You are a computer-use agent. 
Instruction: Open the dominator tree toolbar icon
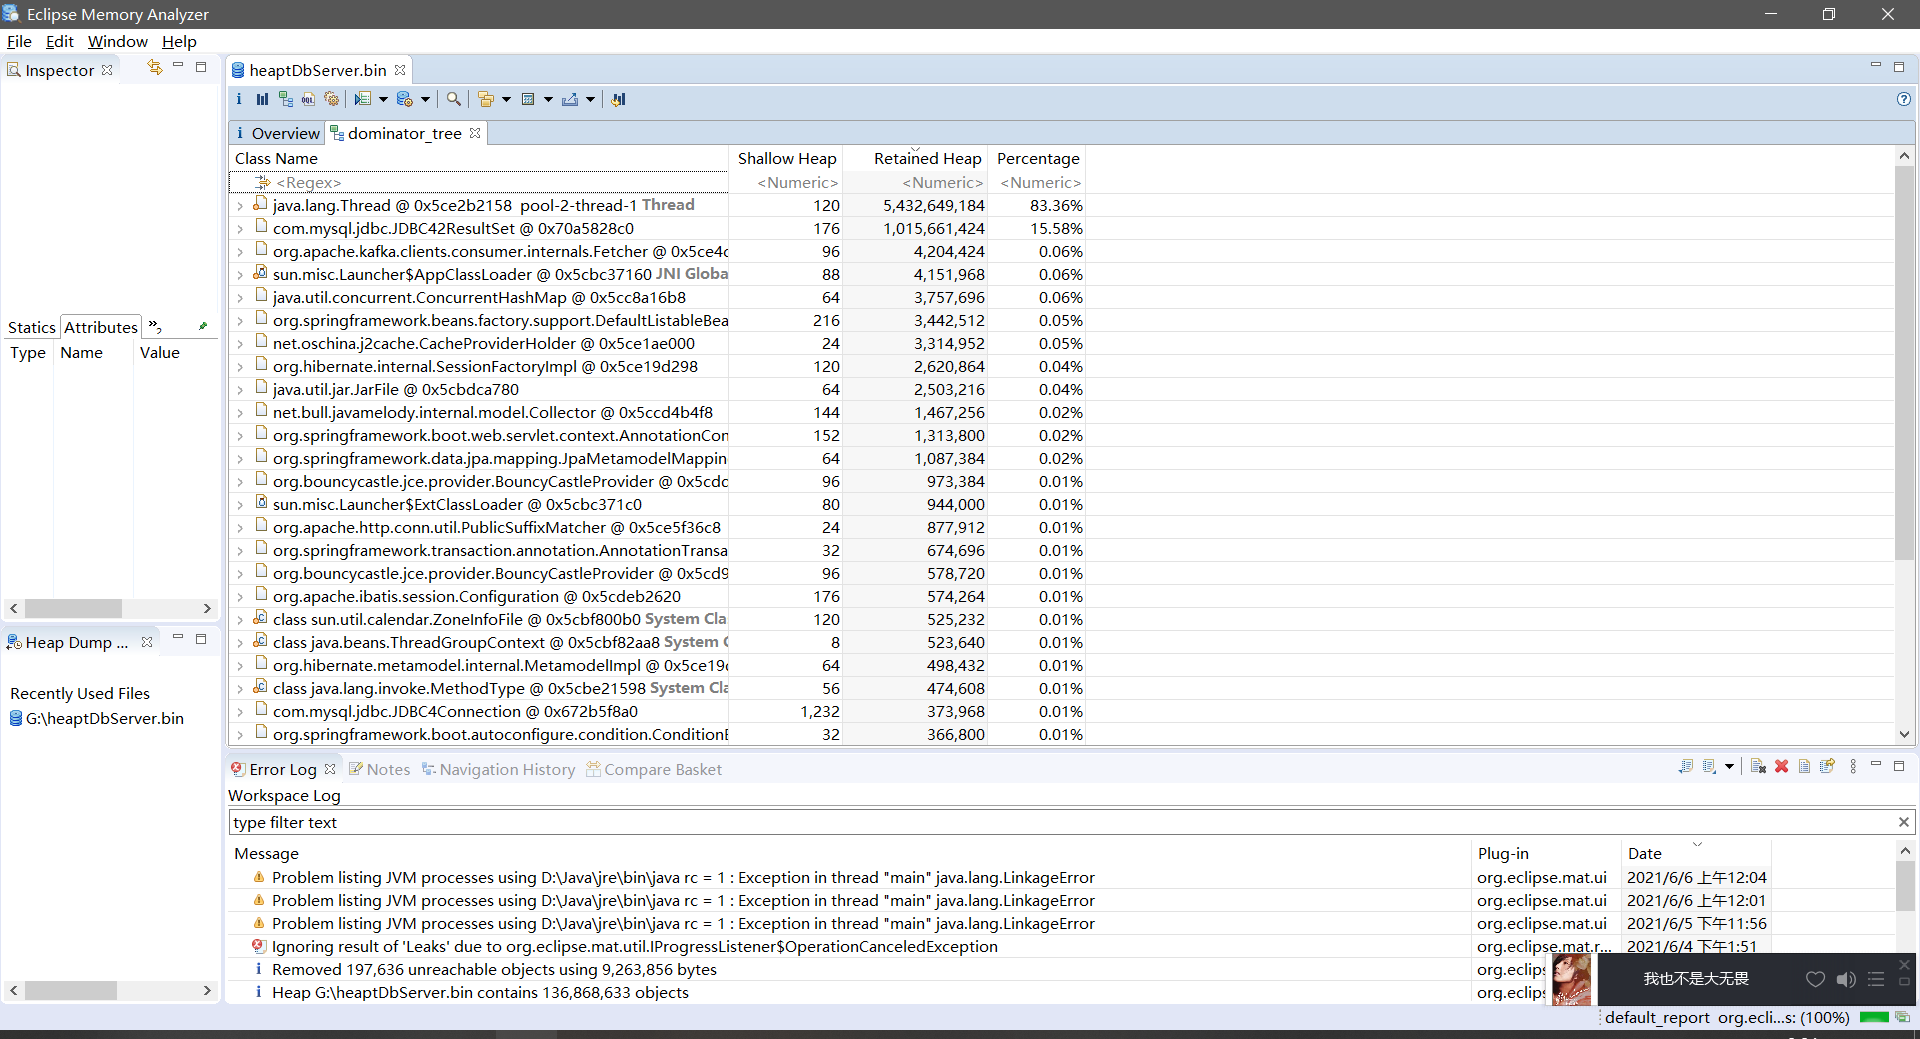pyautogui.click(x=286, y=99)
